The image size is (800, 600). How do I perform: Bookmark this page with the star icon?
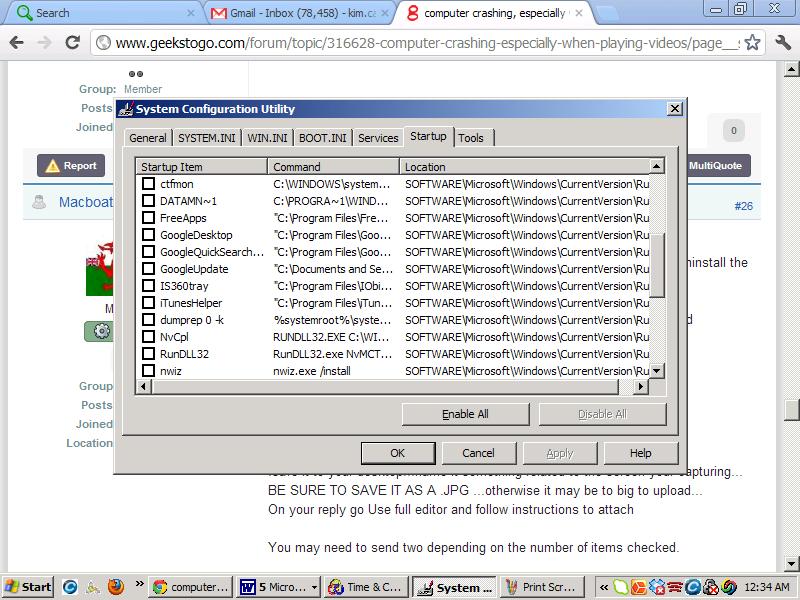pyautogui.click(x=752, y=42)
